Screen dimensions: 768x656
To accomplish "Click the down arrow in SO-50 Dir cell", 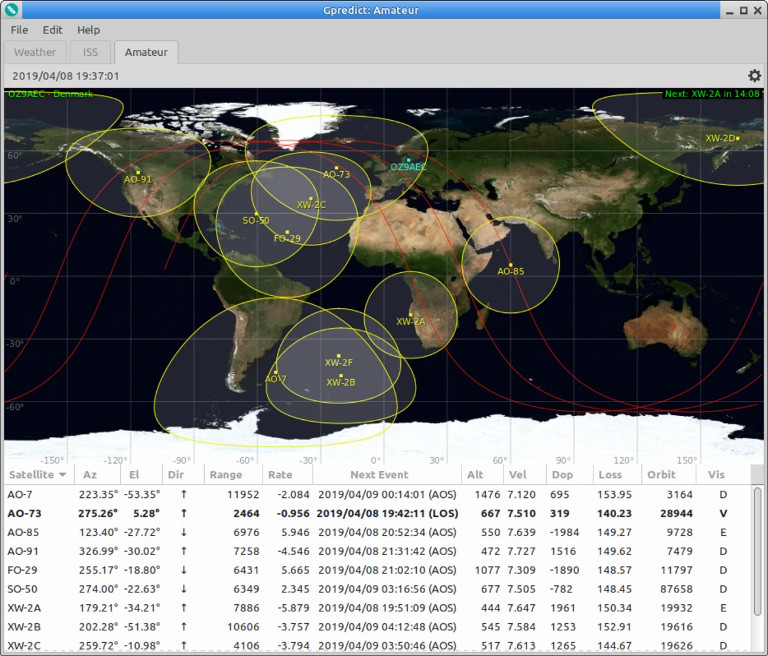I will coord(184,589).
